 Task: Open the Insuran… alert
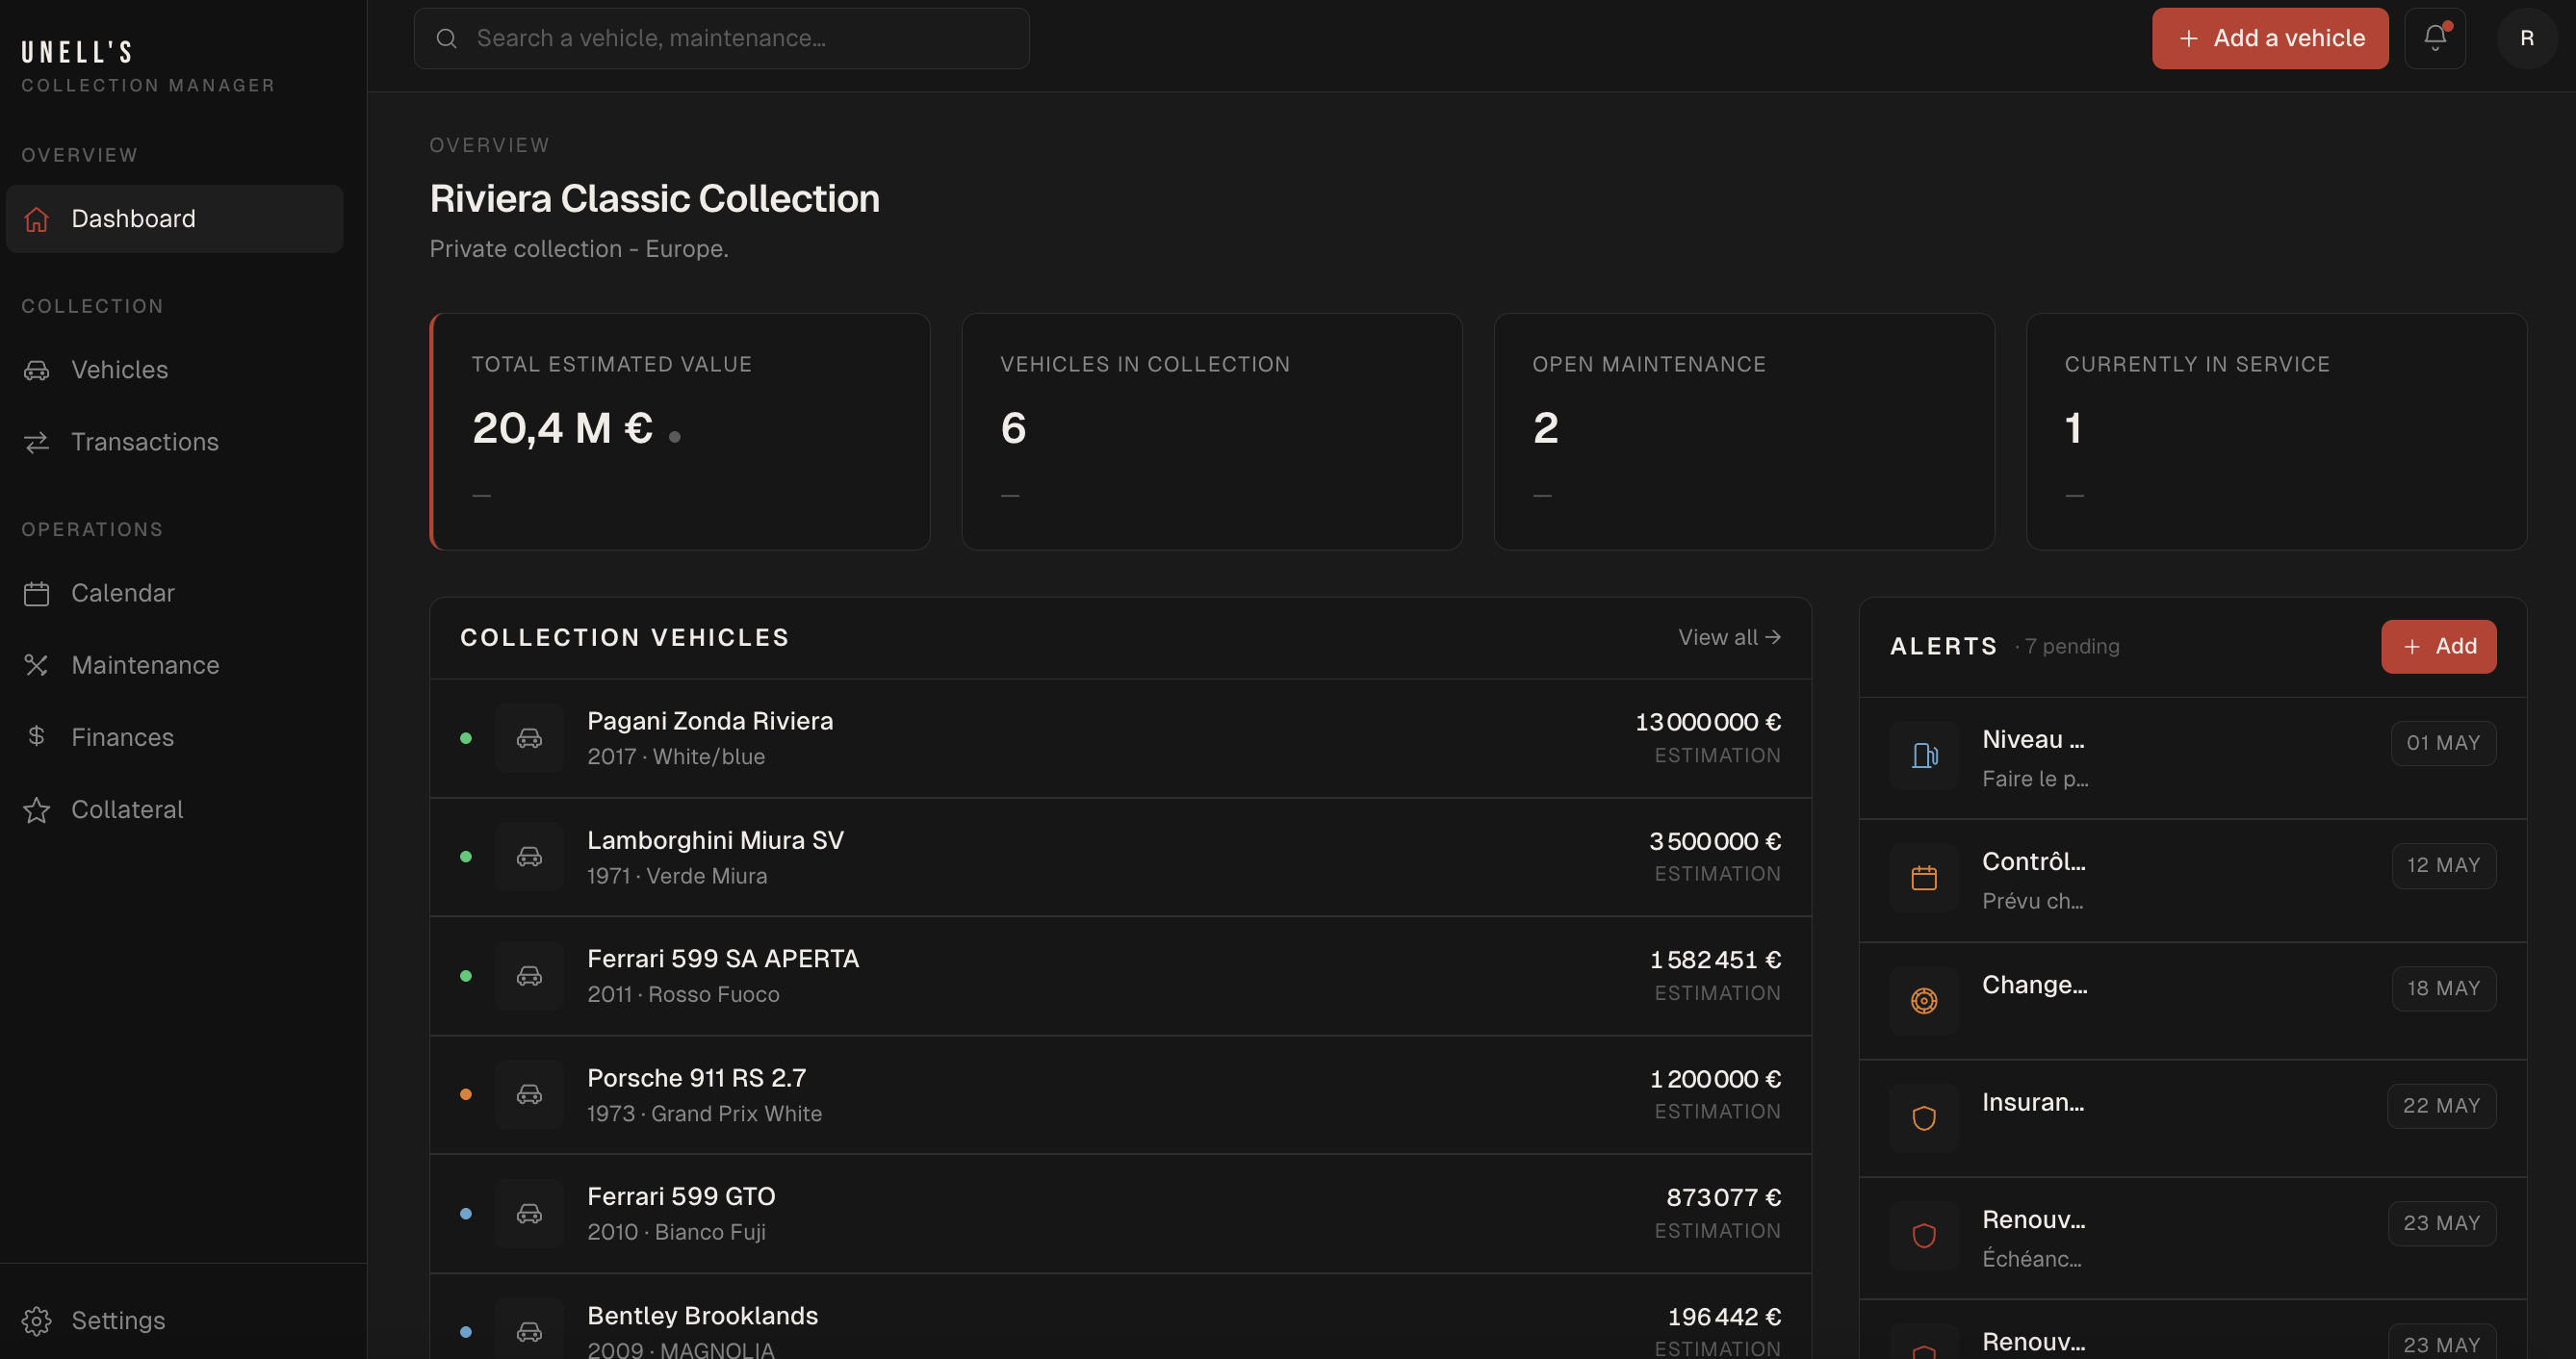[2193, 1118]
